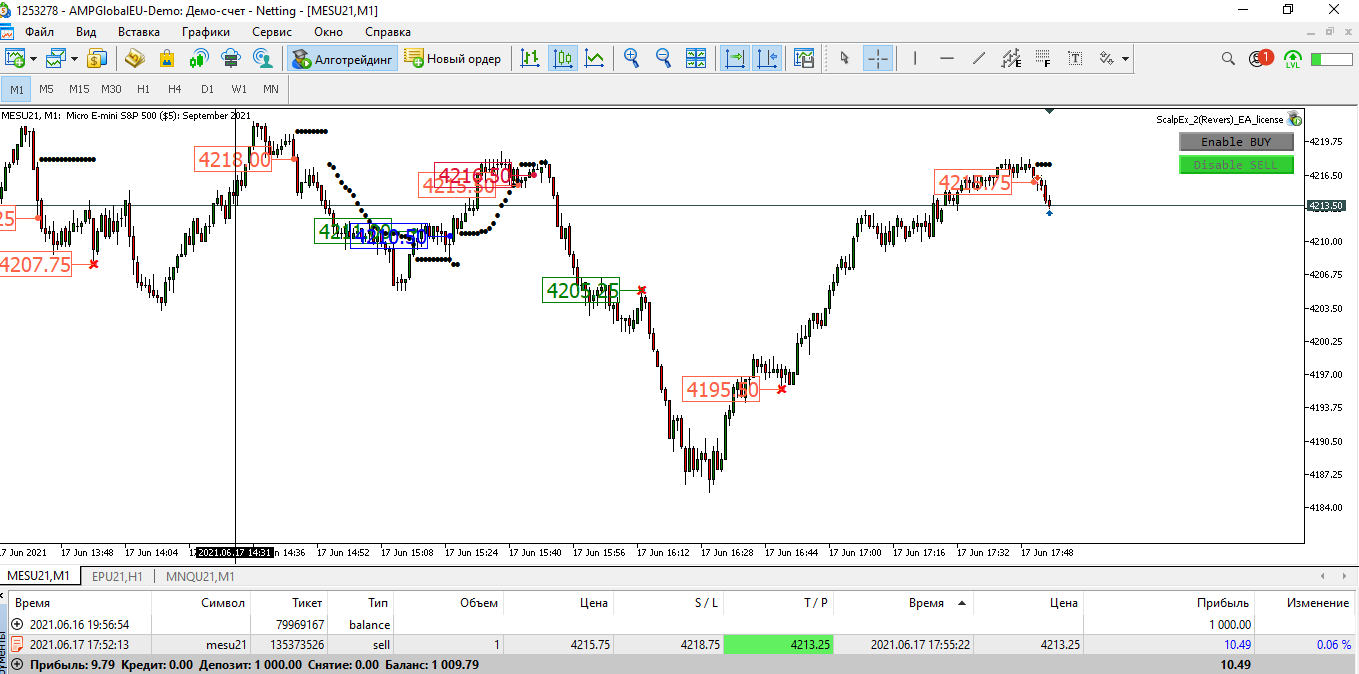This screenshot has width=1359, height=674.
Task: Click the Enable BUY button
Action: (1236, 142)
